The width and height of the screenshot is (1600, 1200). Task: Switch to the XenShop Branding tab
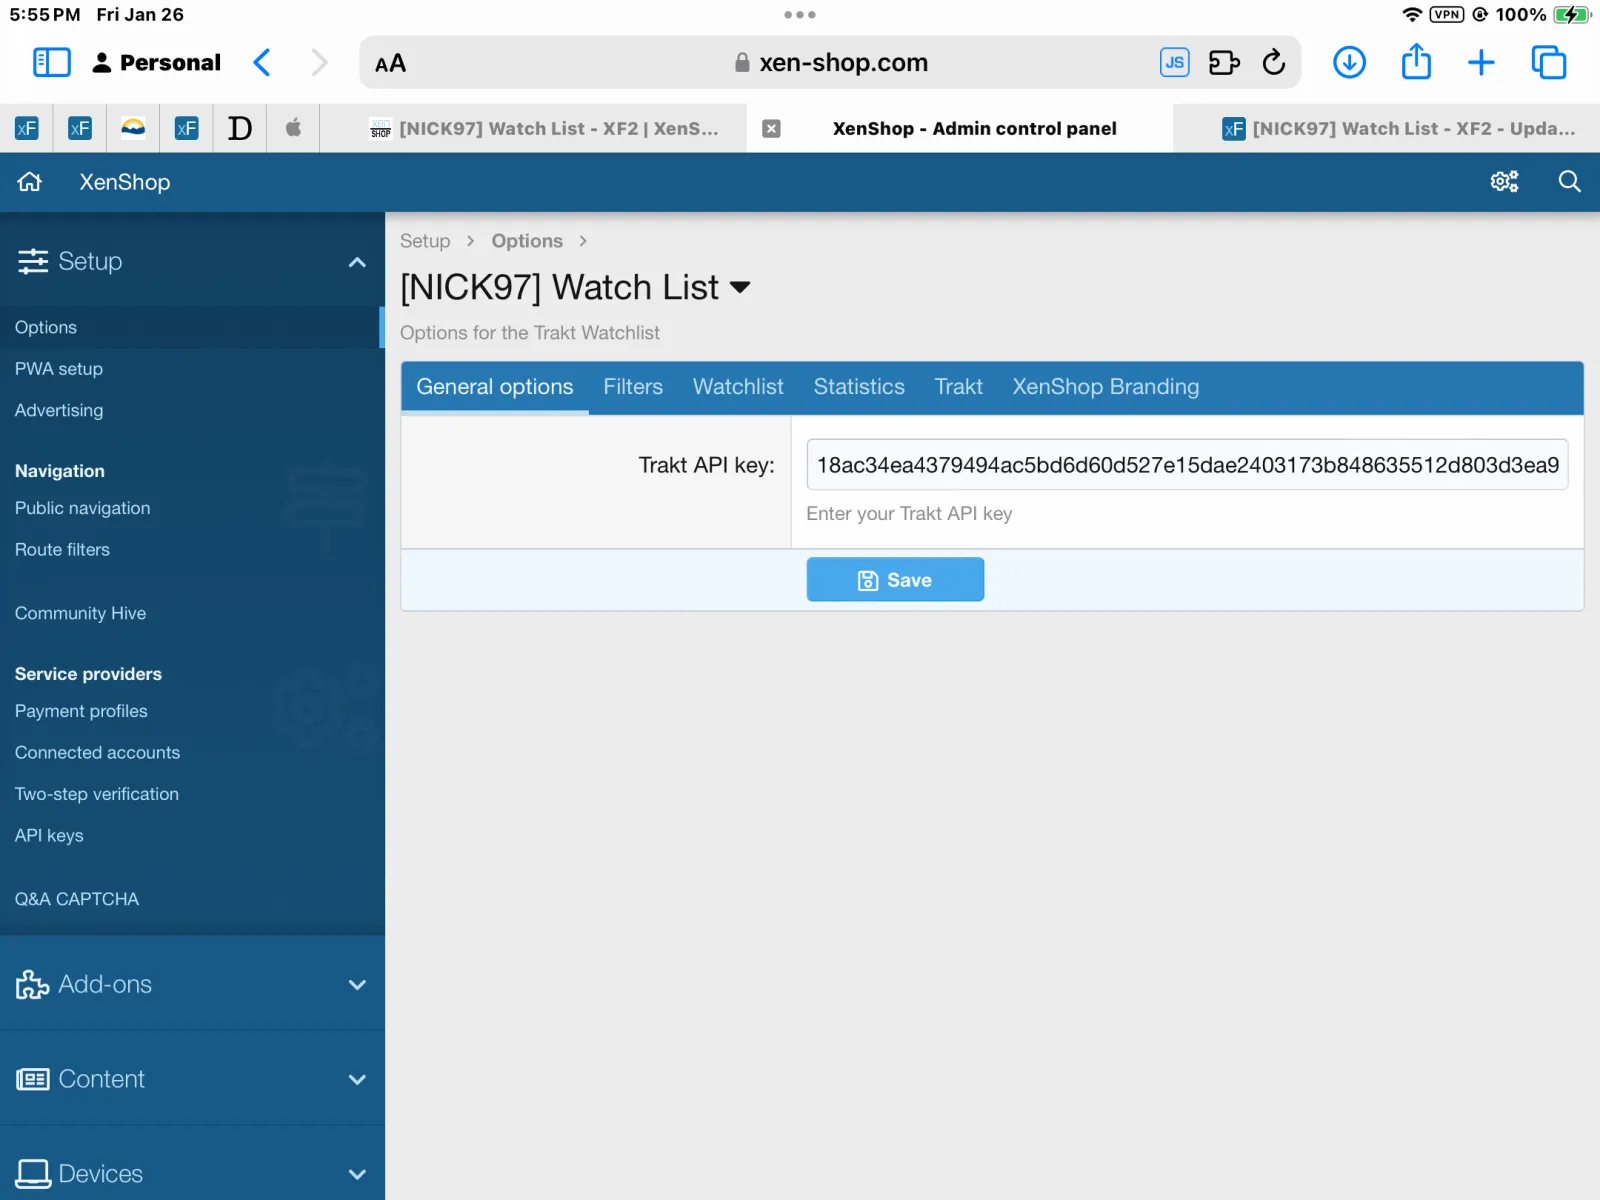pos(1105,387)
